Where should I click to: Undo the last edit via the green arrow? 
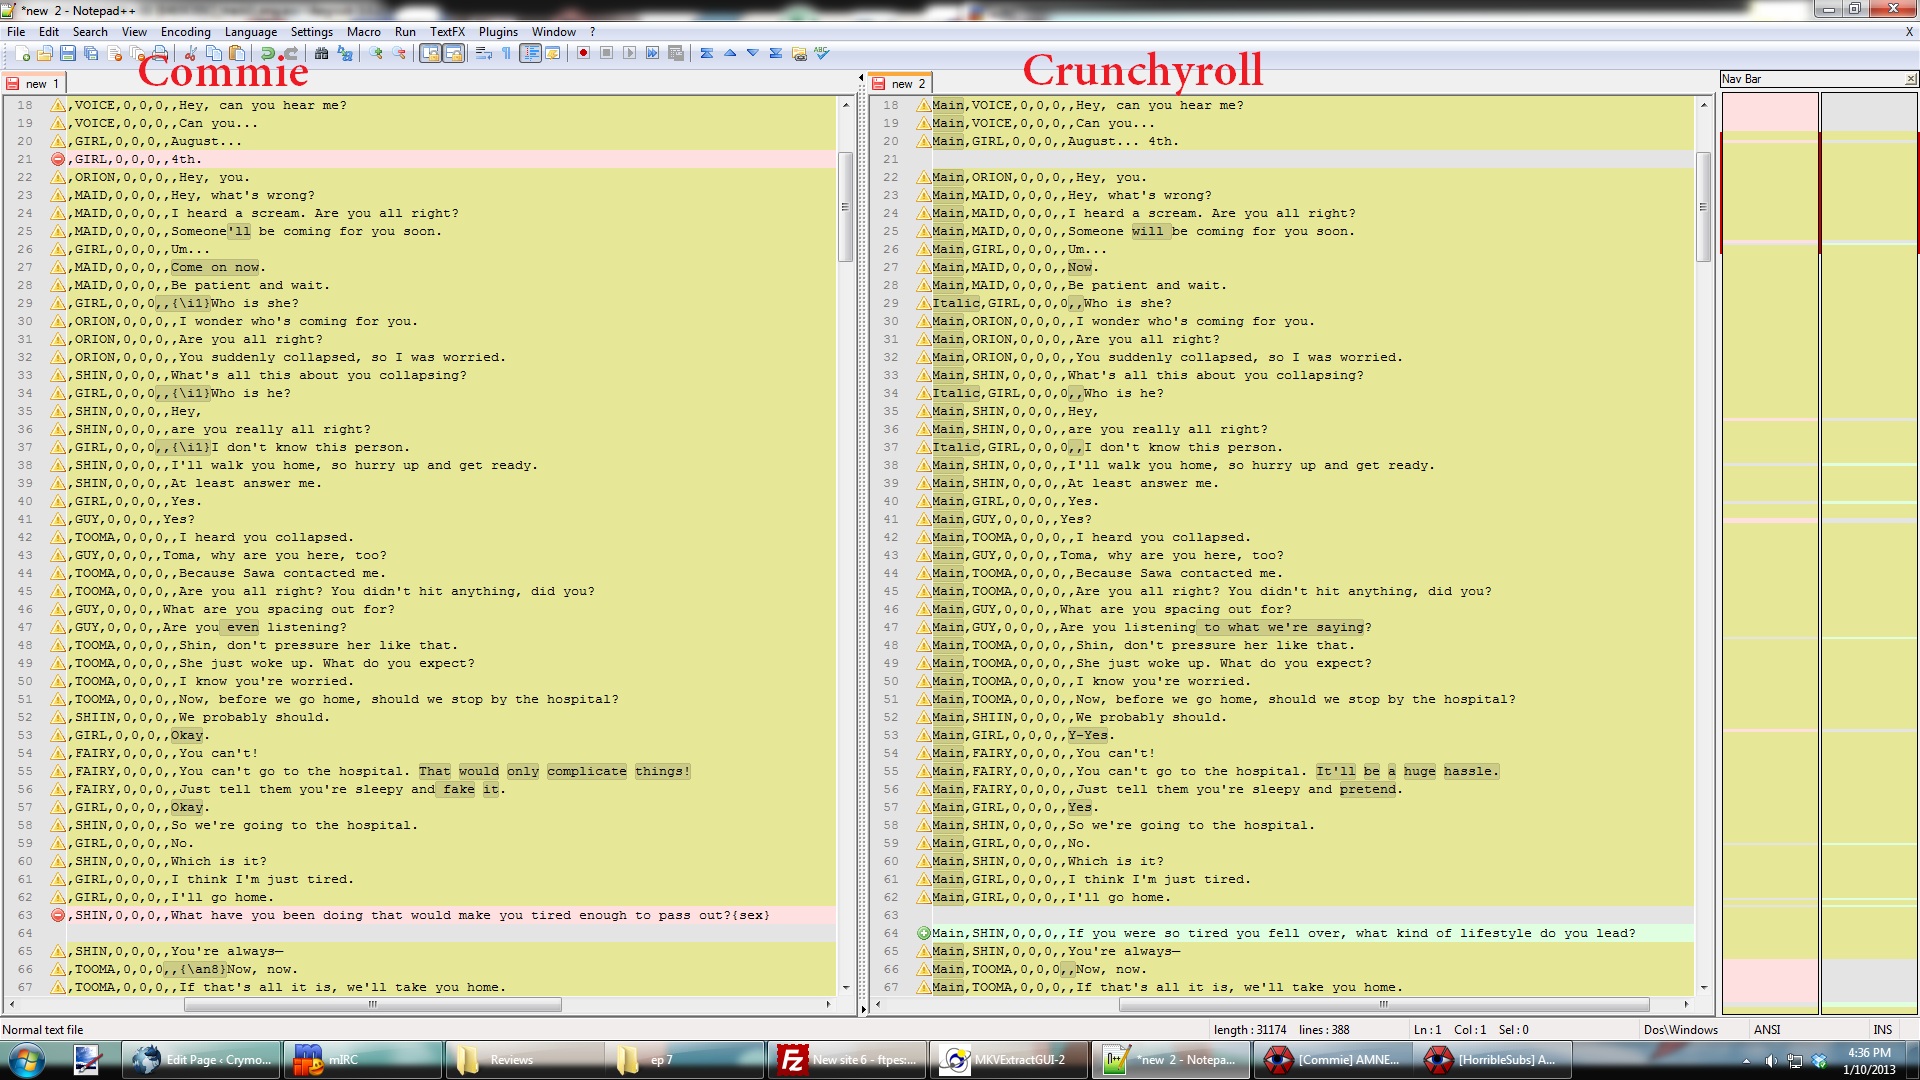(x=267, y=53)
